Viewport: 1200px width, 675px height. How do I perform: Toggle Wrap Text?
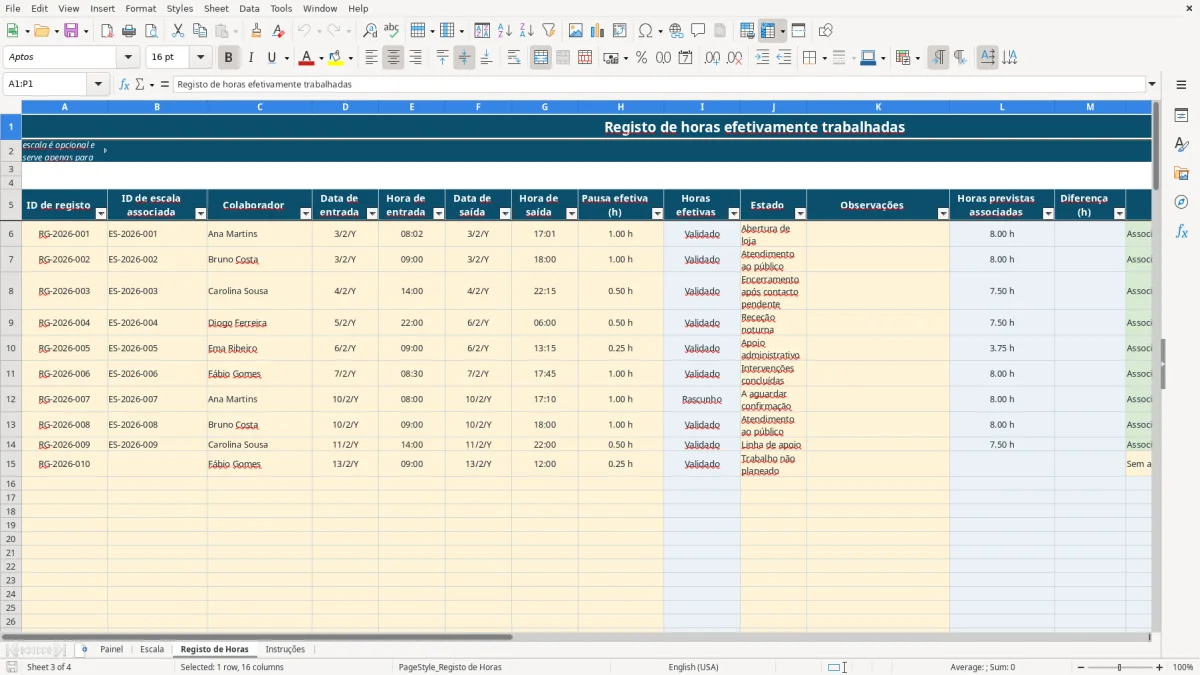(x=513, y=58)
